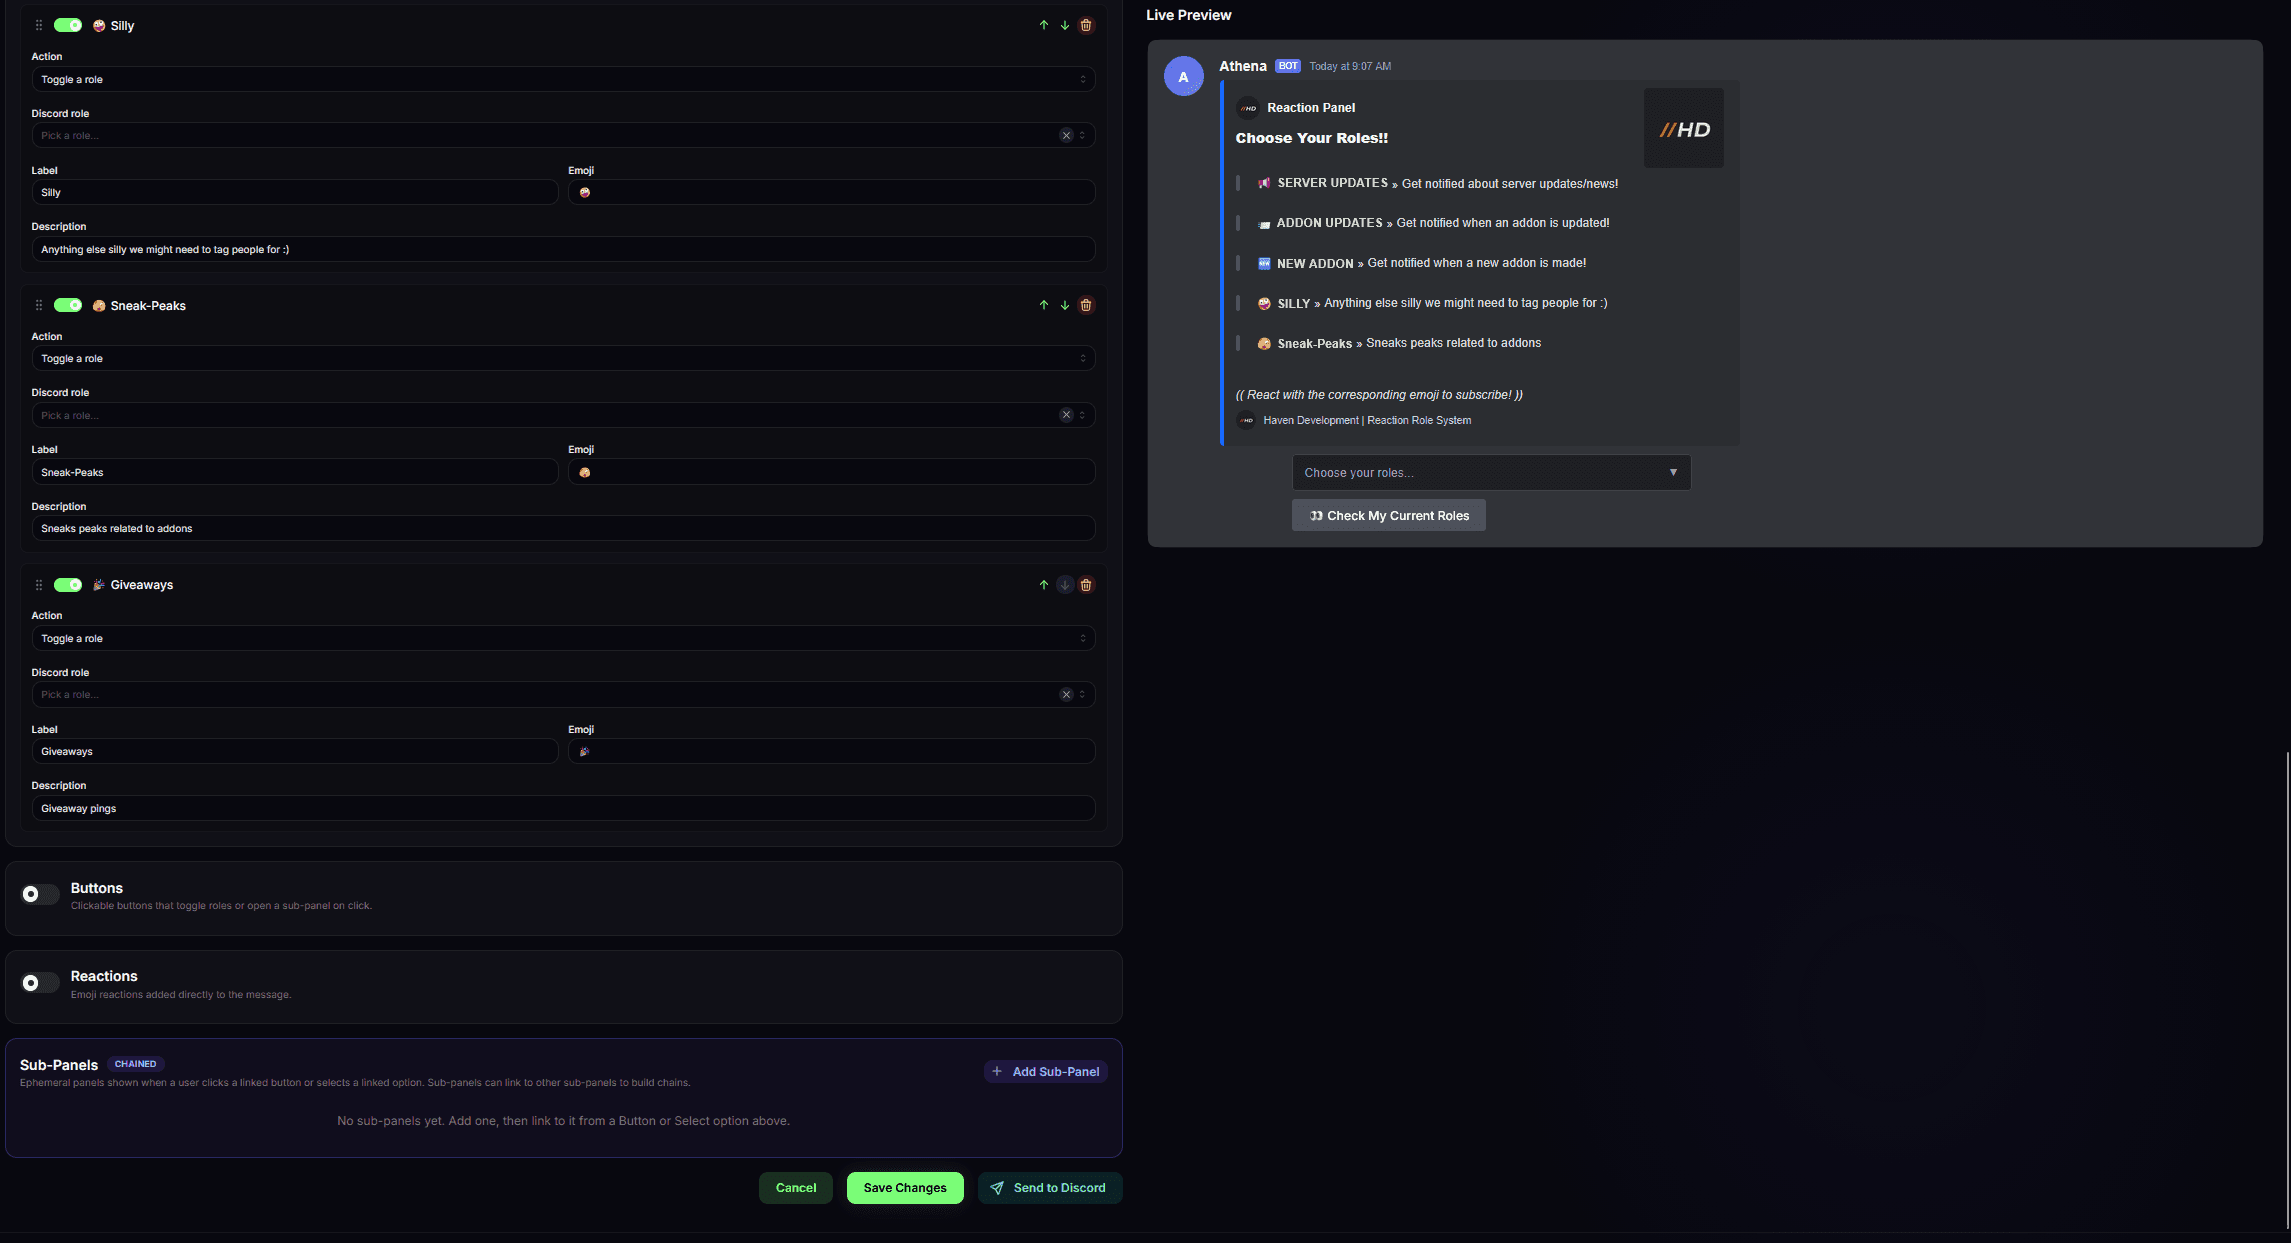This screenshot has width=2291, height=1243.
Task: Open the Giveaways Discord role picker
Action: [x=563, y=694]
